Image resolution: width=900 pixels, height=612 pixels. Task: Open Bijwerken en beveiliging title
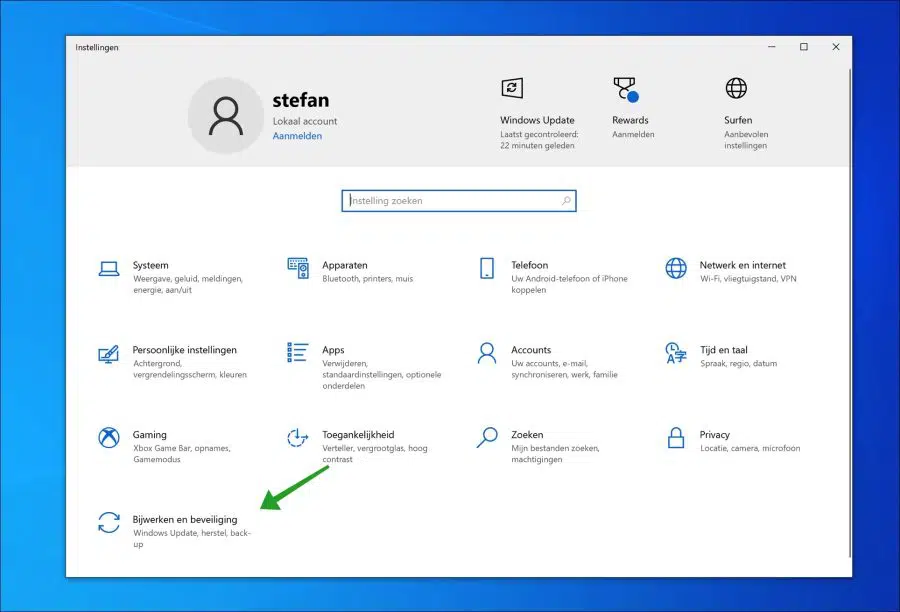pos(185,520)
